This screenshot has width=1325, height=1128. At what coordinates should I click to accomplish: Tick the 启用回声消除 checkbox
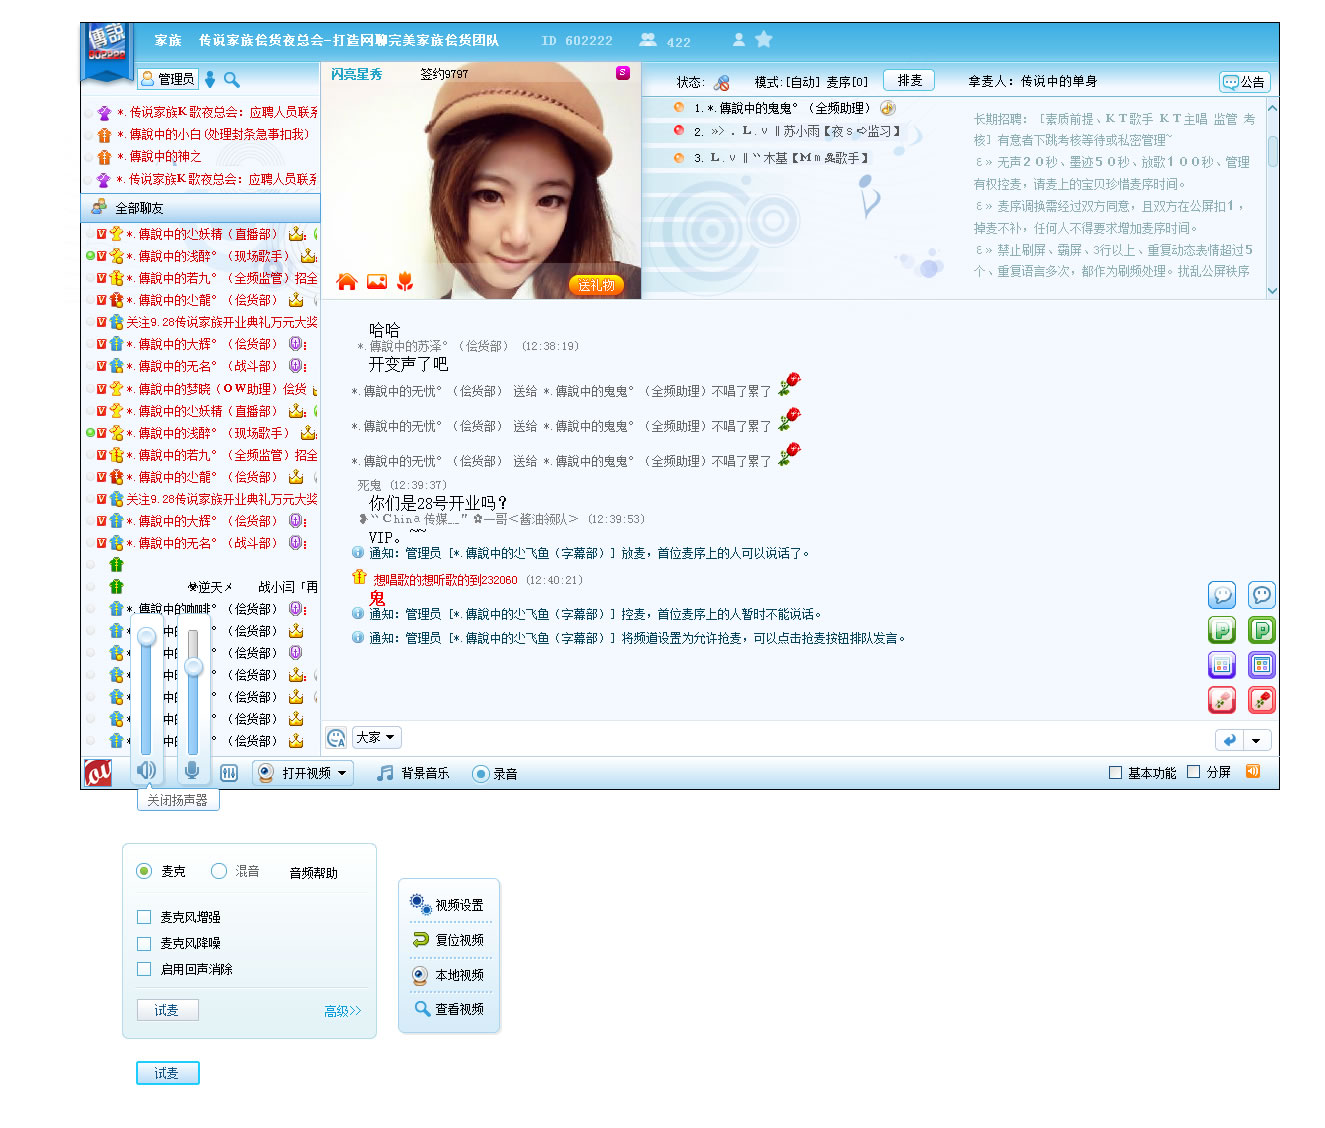click(144, 969)
